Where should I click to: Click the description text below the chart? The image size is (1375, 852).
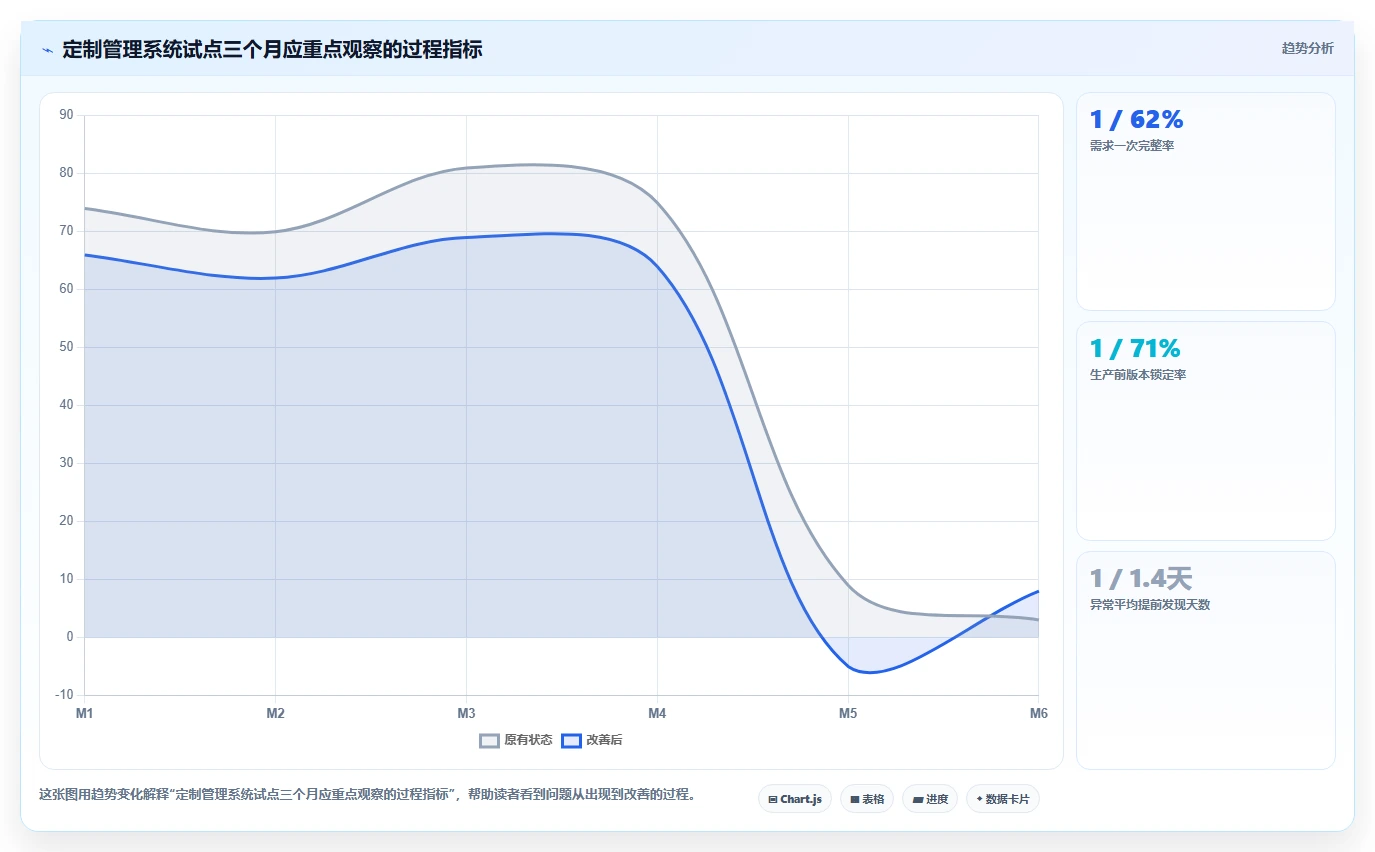367,795
